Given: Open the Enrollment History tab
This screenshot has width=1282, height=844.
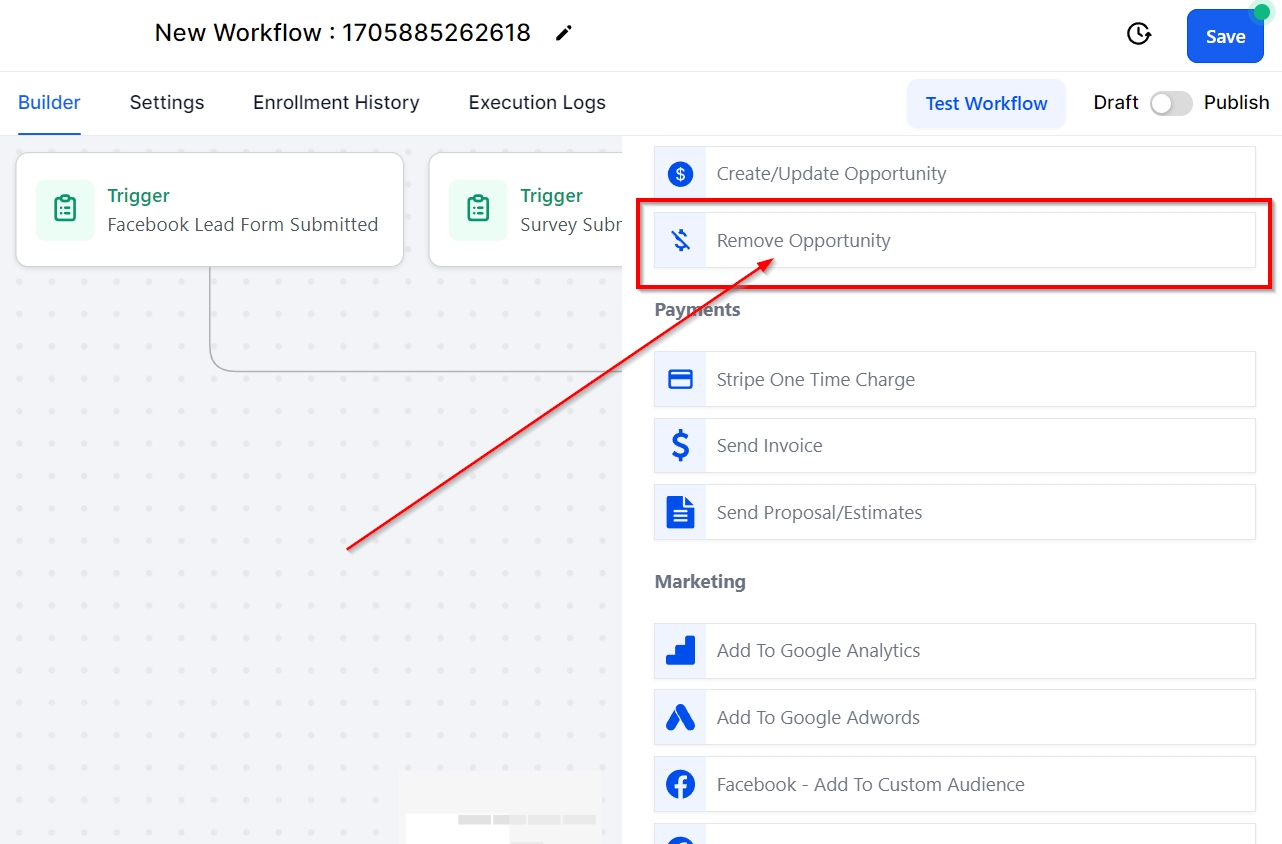Looking at the screenshot, I should point(336,103).
